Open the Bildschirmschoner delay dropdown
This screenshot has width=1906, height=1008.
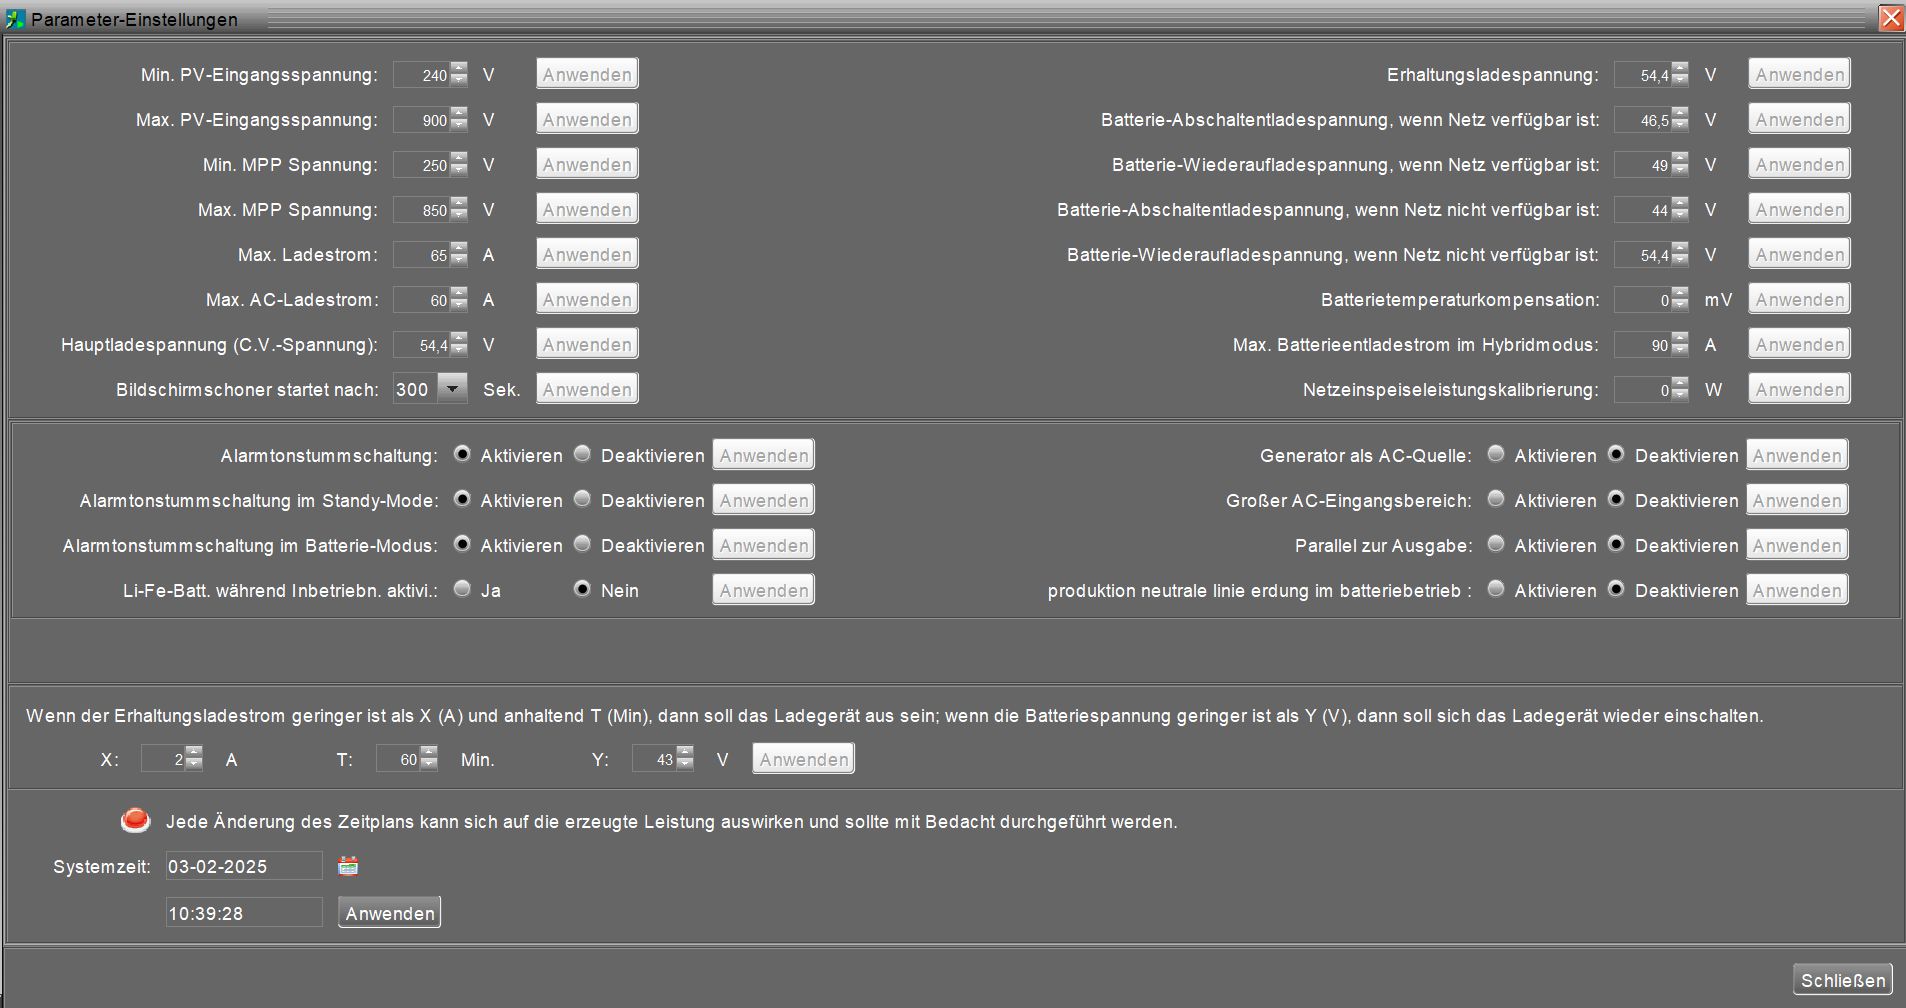[453, 388]
